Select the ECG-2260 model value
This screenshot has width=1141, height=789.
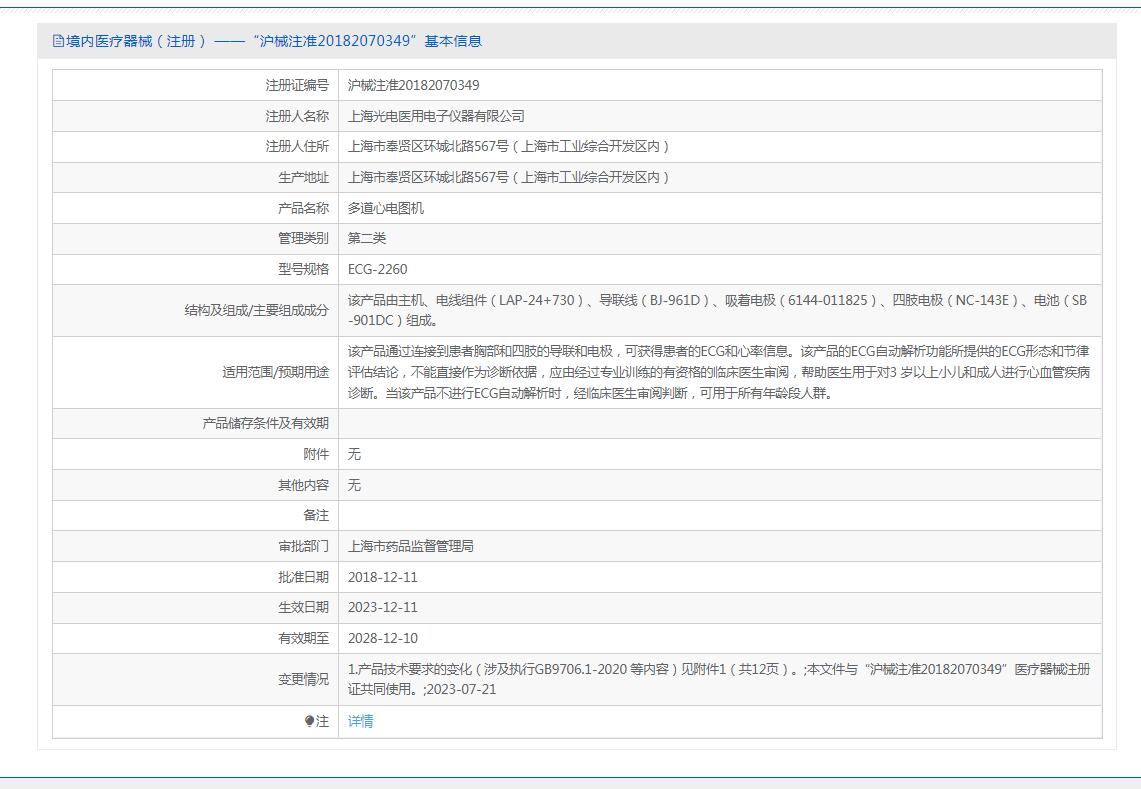click(377, 269)
